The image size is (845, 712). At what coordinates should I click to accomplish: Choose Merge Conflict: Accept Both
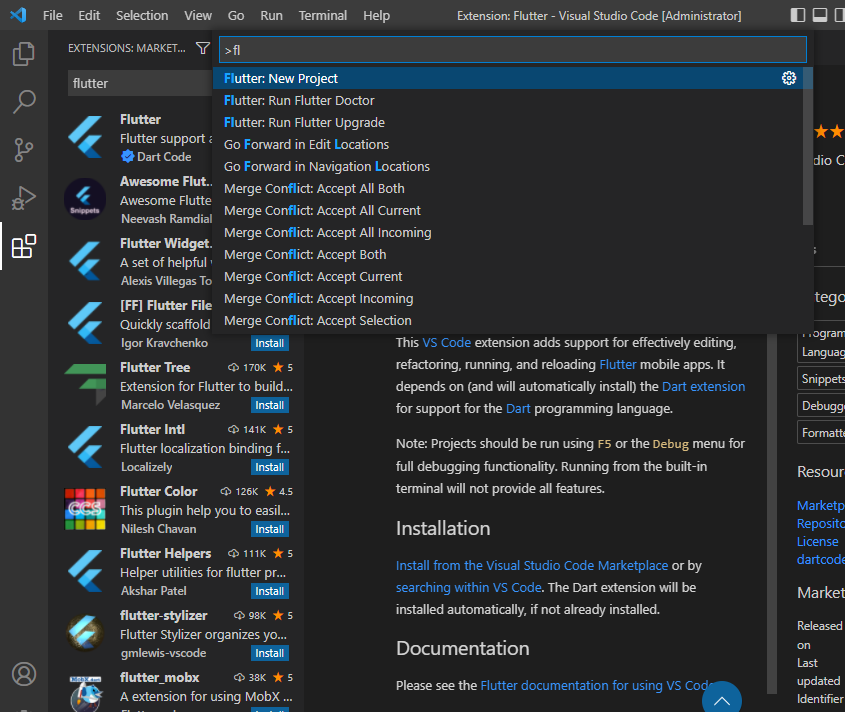pyautogui.click(x=507, y=254)
